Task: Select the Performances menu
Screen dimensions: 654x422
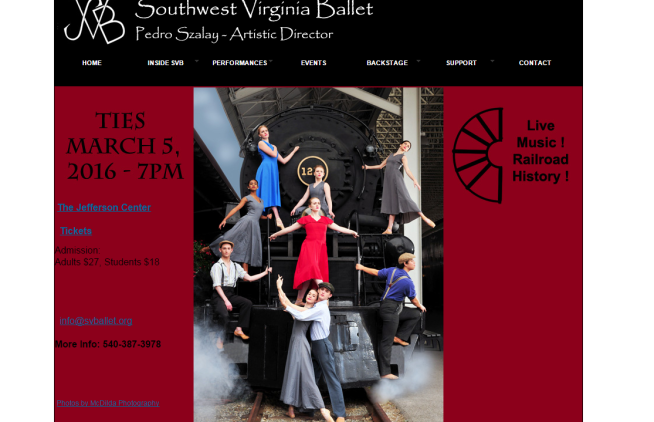Action: [239, 63]
